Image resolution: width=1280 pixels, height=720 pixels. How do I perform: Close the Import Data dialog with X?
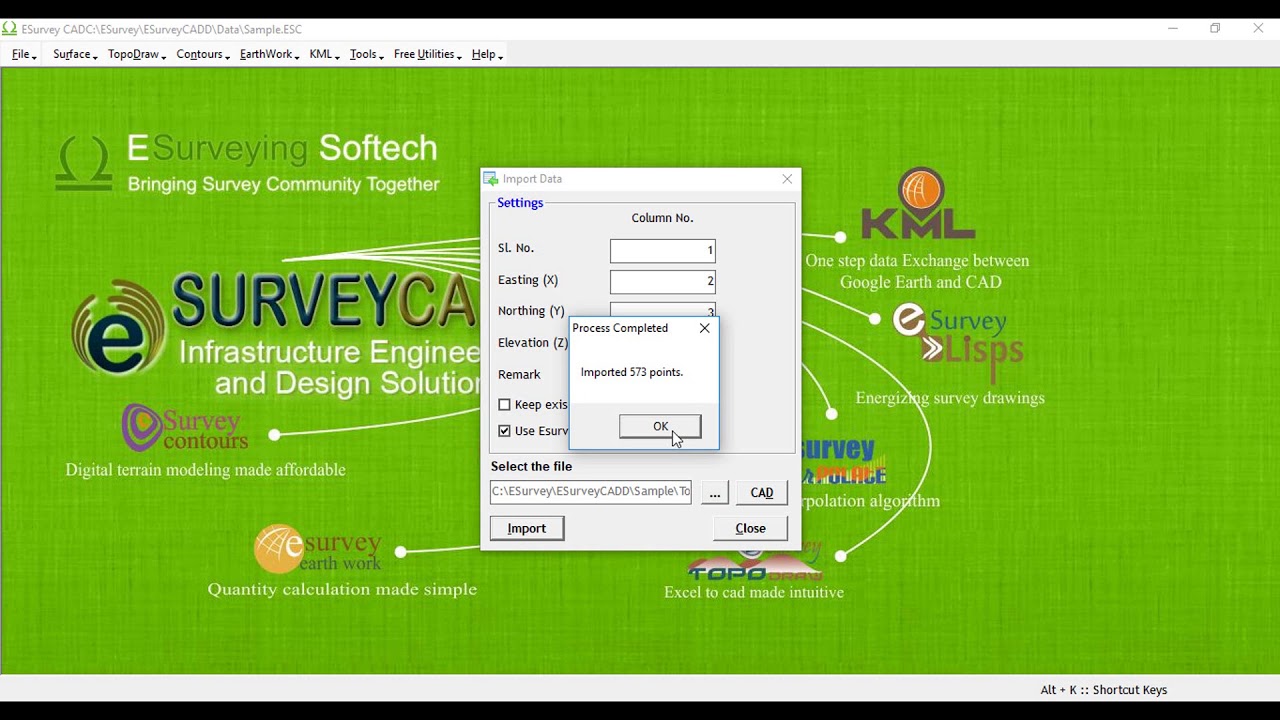pos(787,179)
